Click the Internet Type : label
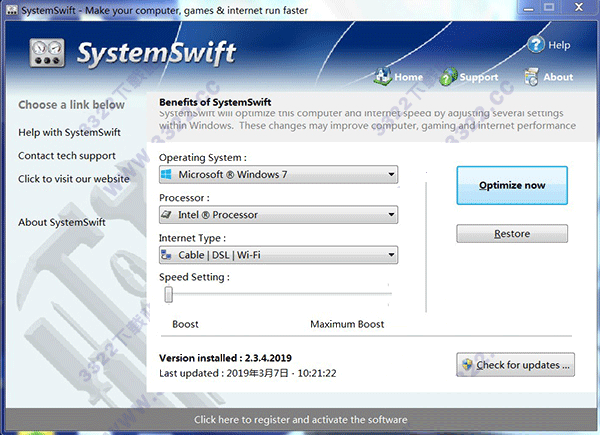 click(x=192, y=238)
